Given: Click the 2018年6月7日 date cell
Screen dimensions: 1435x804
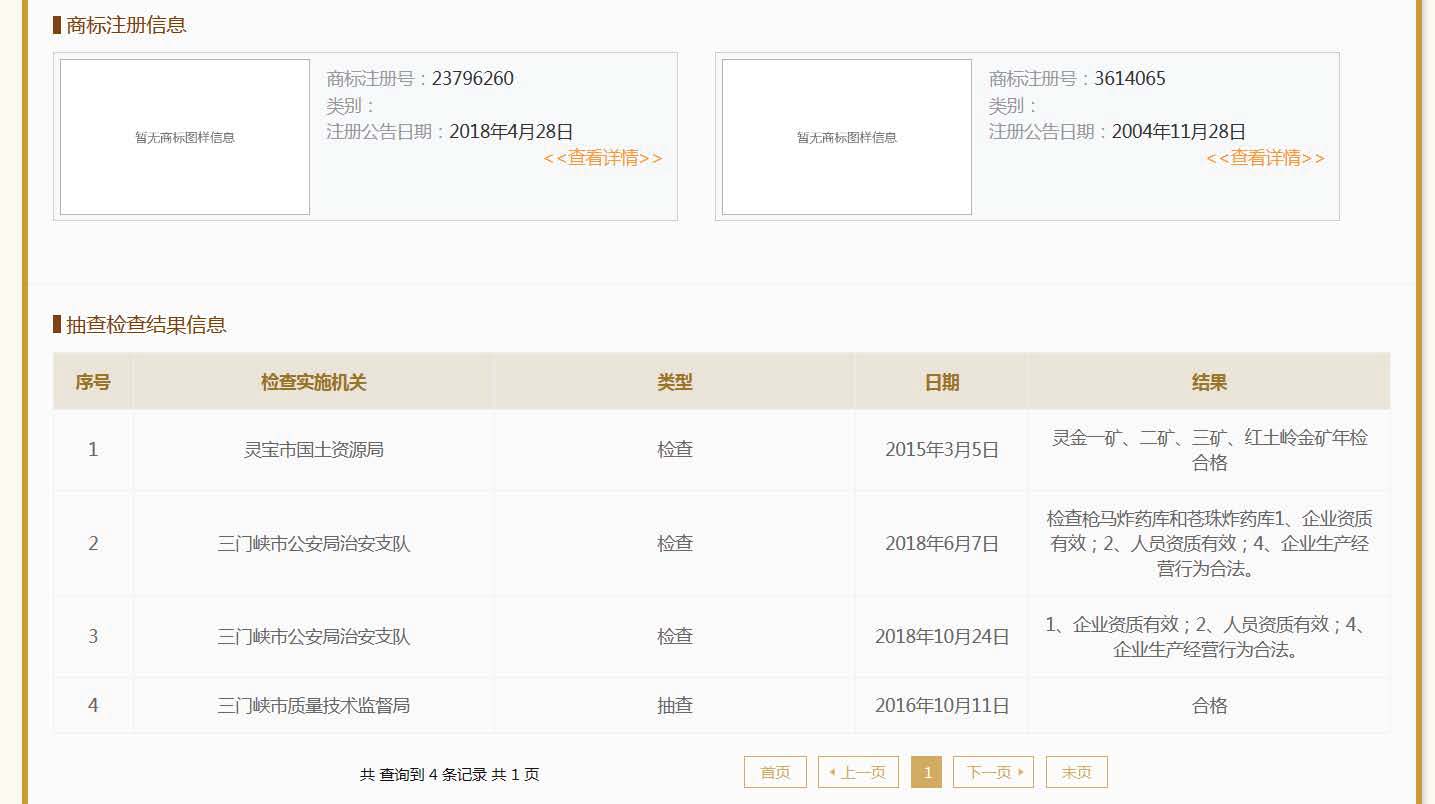Looking at the screenshot, I should pyautogui.click(x=942, y=544).
